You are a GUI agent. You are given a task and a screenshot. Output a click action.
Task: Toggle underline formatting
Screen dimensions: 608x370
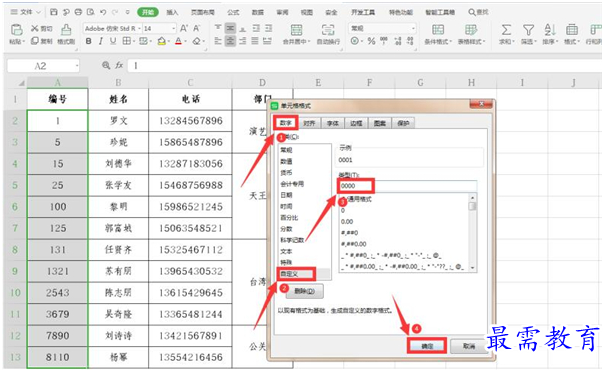point(113,41)
